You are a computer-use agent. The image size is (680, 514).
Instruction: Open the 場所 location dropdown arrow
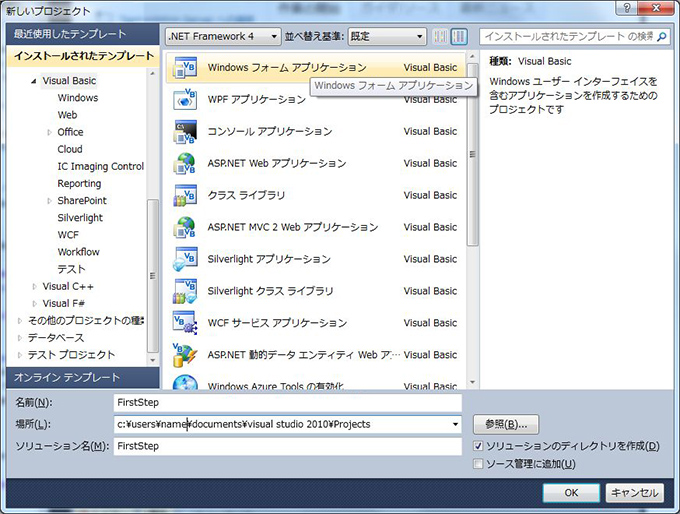click(x=455, y=424)
